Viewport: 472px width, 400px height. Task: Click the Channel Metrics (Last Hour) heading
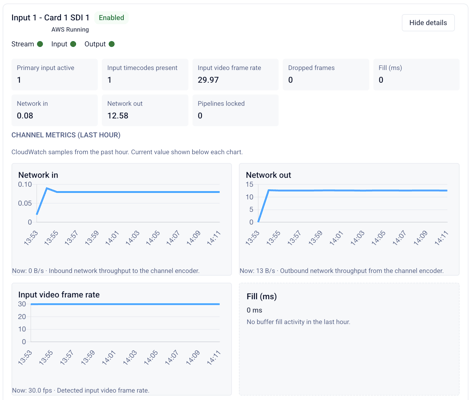(x=66, y=135)
